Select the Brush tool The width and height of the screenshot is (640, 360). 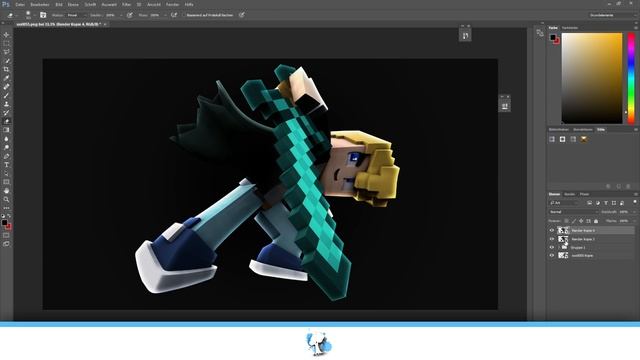[x=6, y=96]
